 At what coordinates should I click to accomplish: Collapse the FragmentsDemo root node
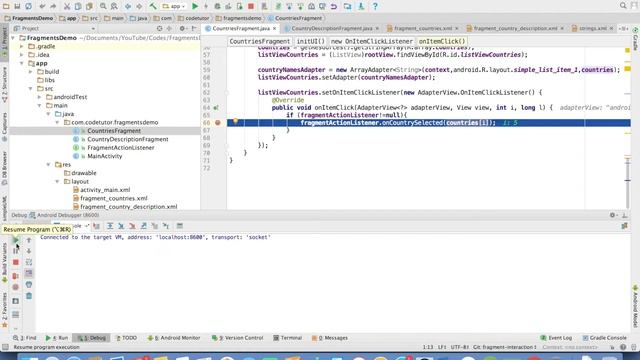tap(13, 38)
